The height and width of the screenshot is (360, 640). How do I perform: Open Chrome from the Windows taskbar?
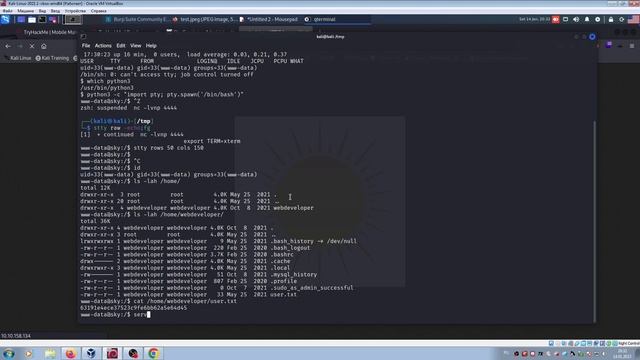[153, 353]
